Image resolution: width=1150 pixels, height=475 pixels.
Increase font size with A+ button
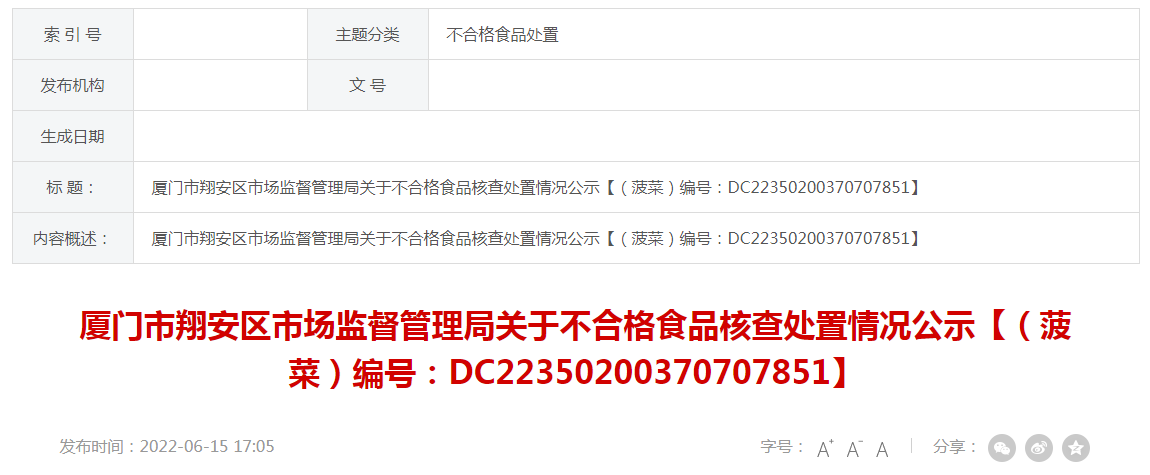pos(826,448)
